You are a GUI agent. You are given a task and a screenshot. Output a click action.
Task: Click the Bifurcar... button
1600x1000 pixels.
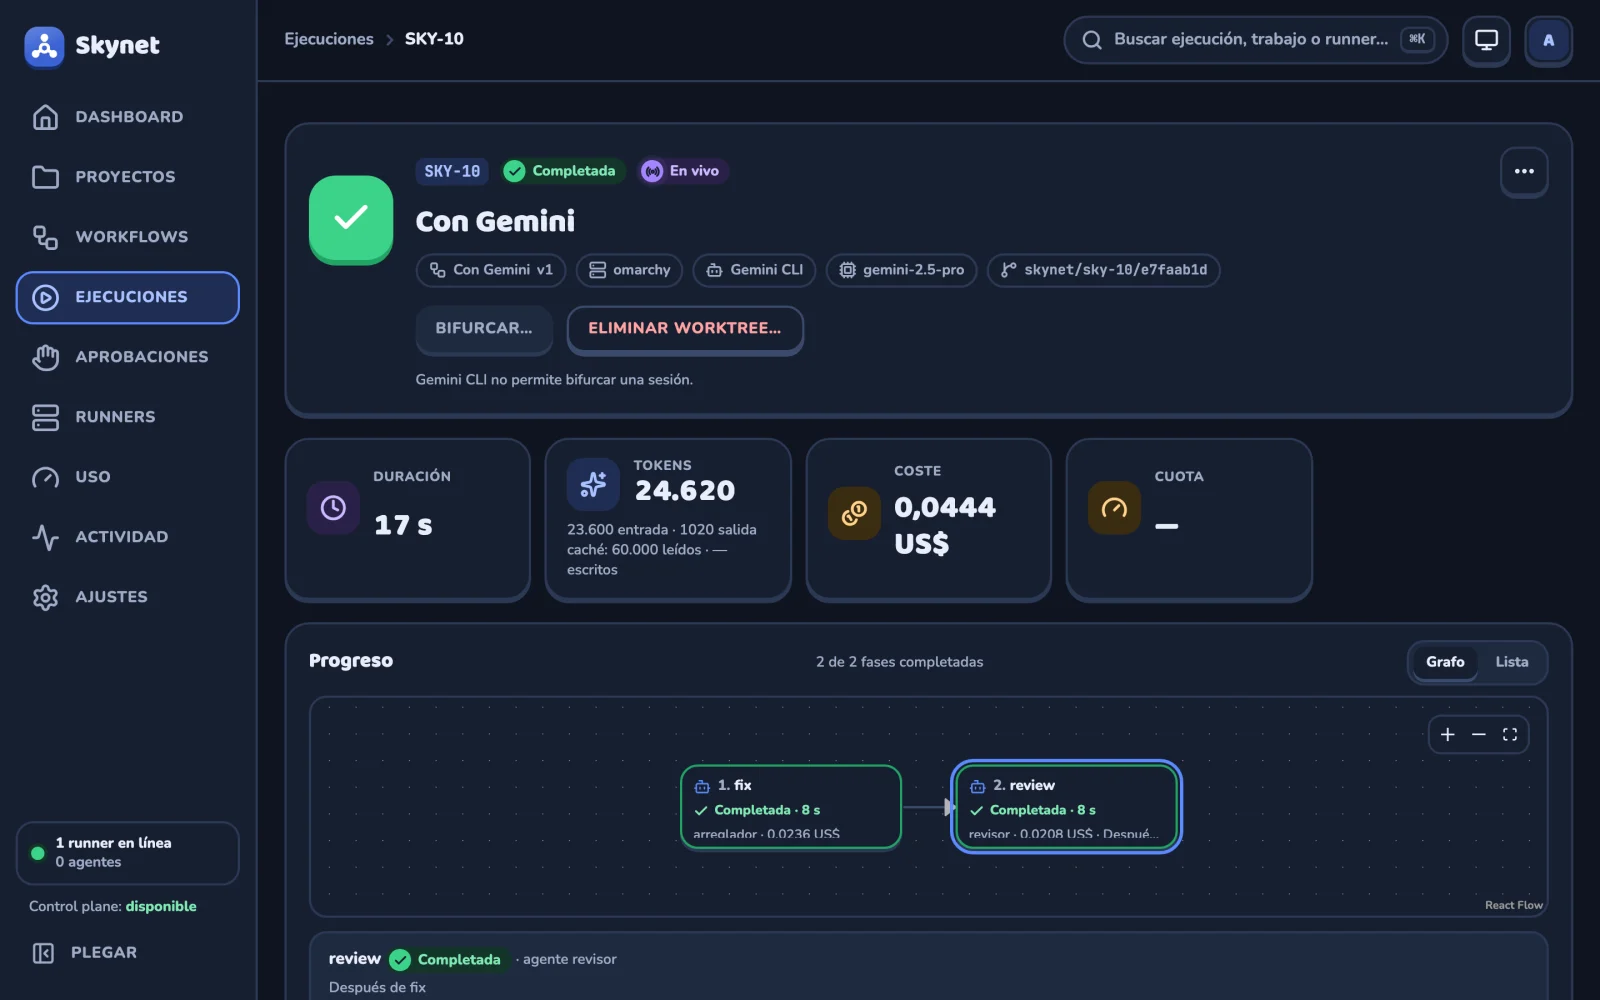484,329
